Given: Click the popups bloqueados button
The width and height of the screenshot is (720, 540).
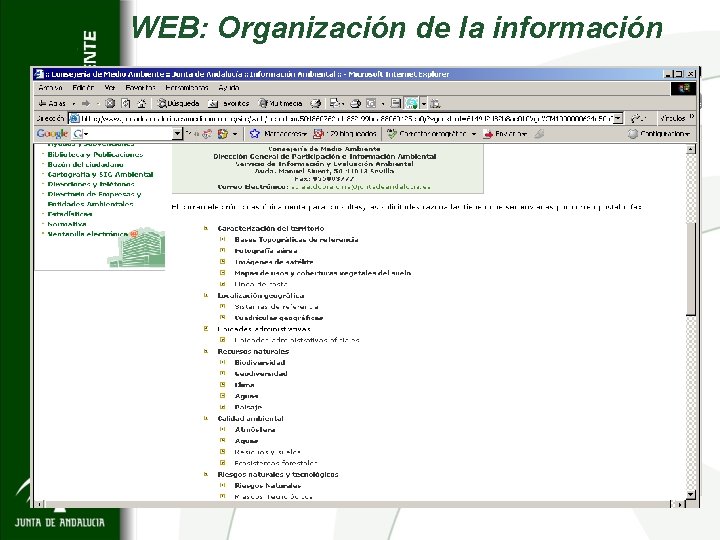Looking at the screenshot, I should click(x=345, y=134).
